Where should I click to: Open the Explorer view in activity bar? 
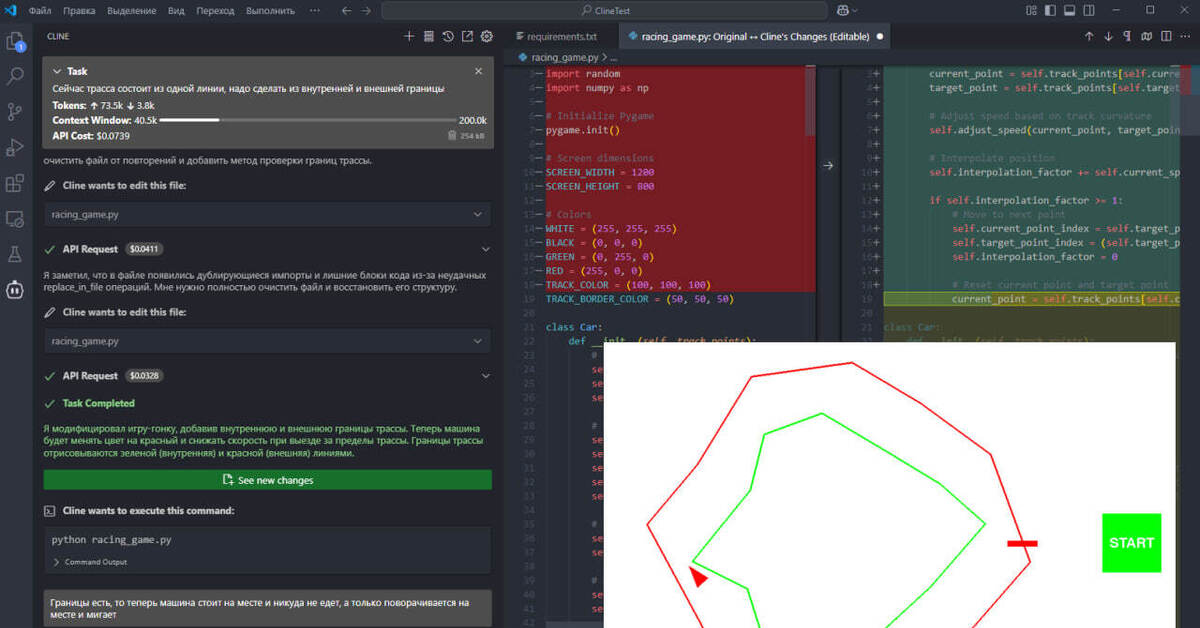point(15,41)
